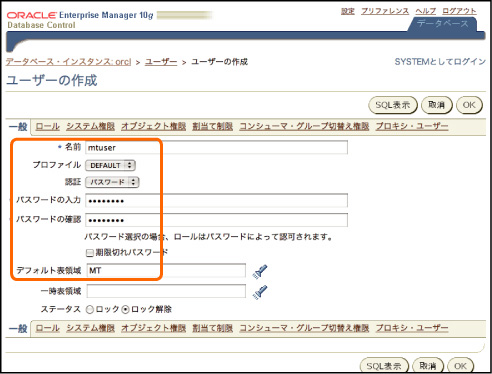
Task: Select the top 一般 tab
Action: click(18, 127)
